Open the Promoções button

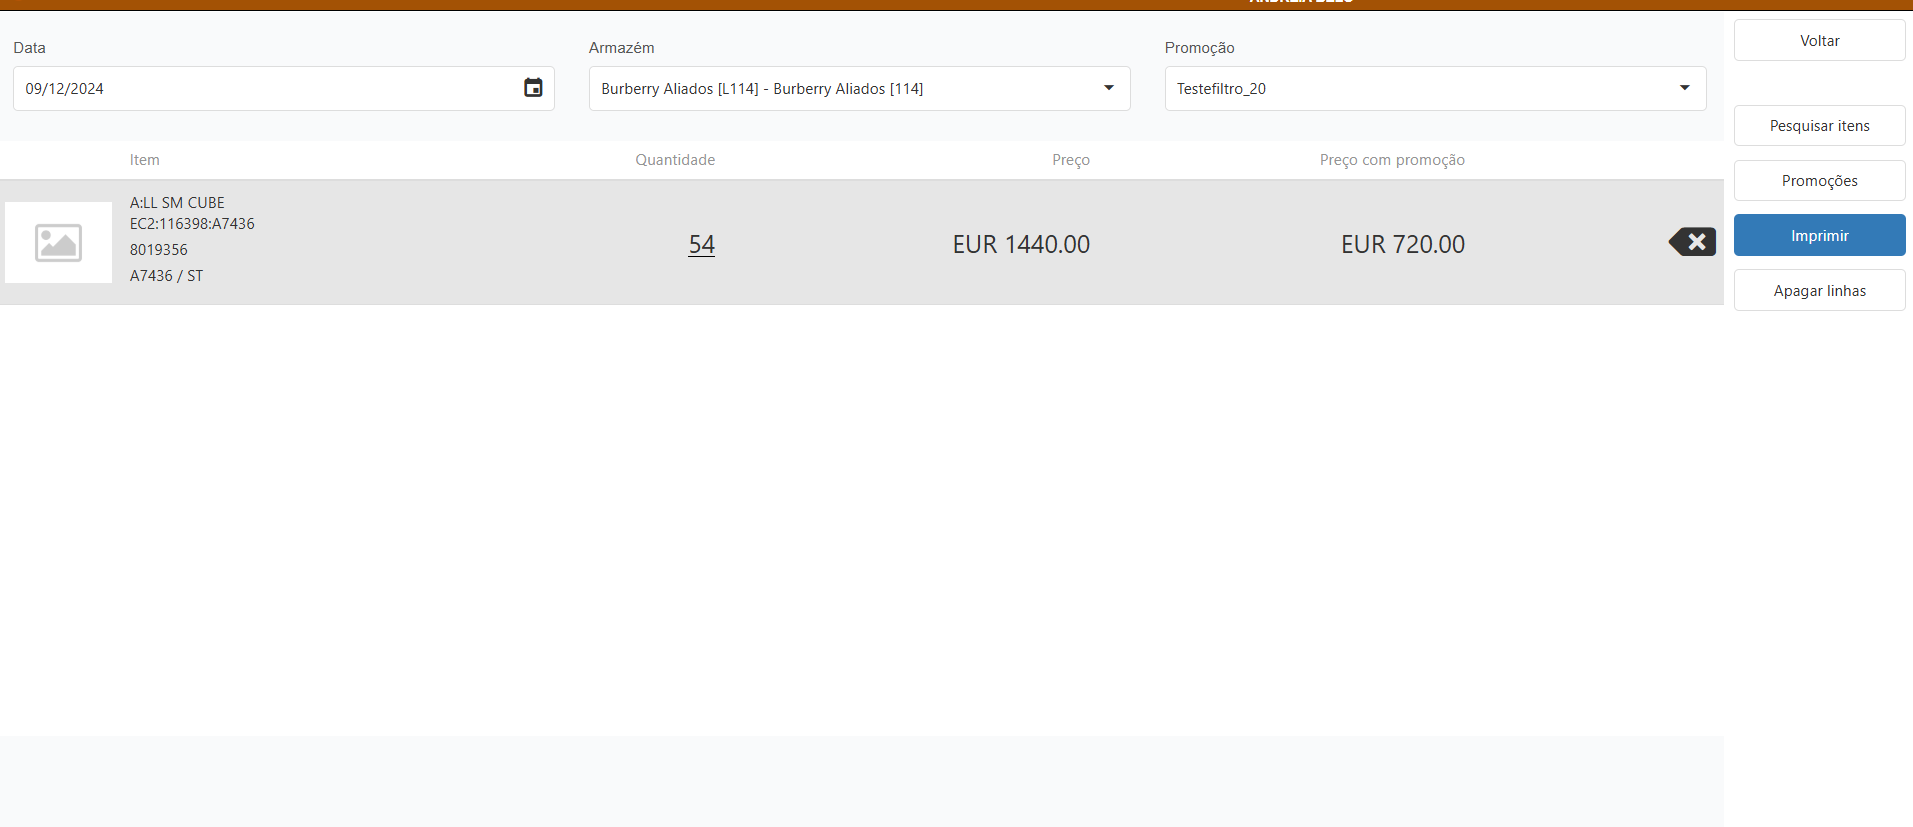point(1819,181)
